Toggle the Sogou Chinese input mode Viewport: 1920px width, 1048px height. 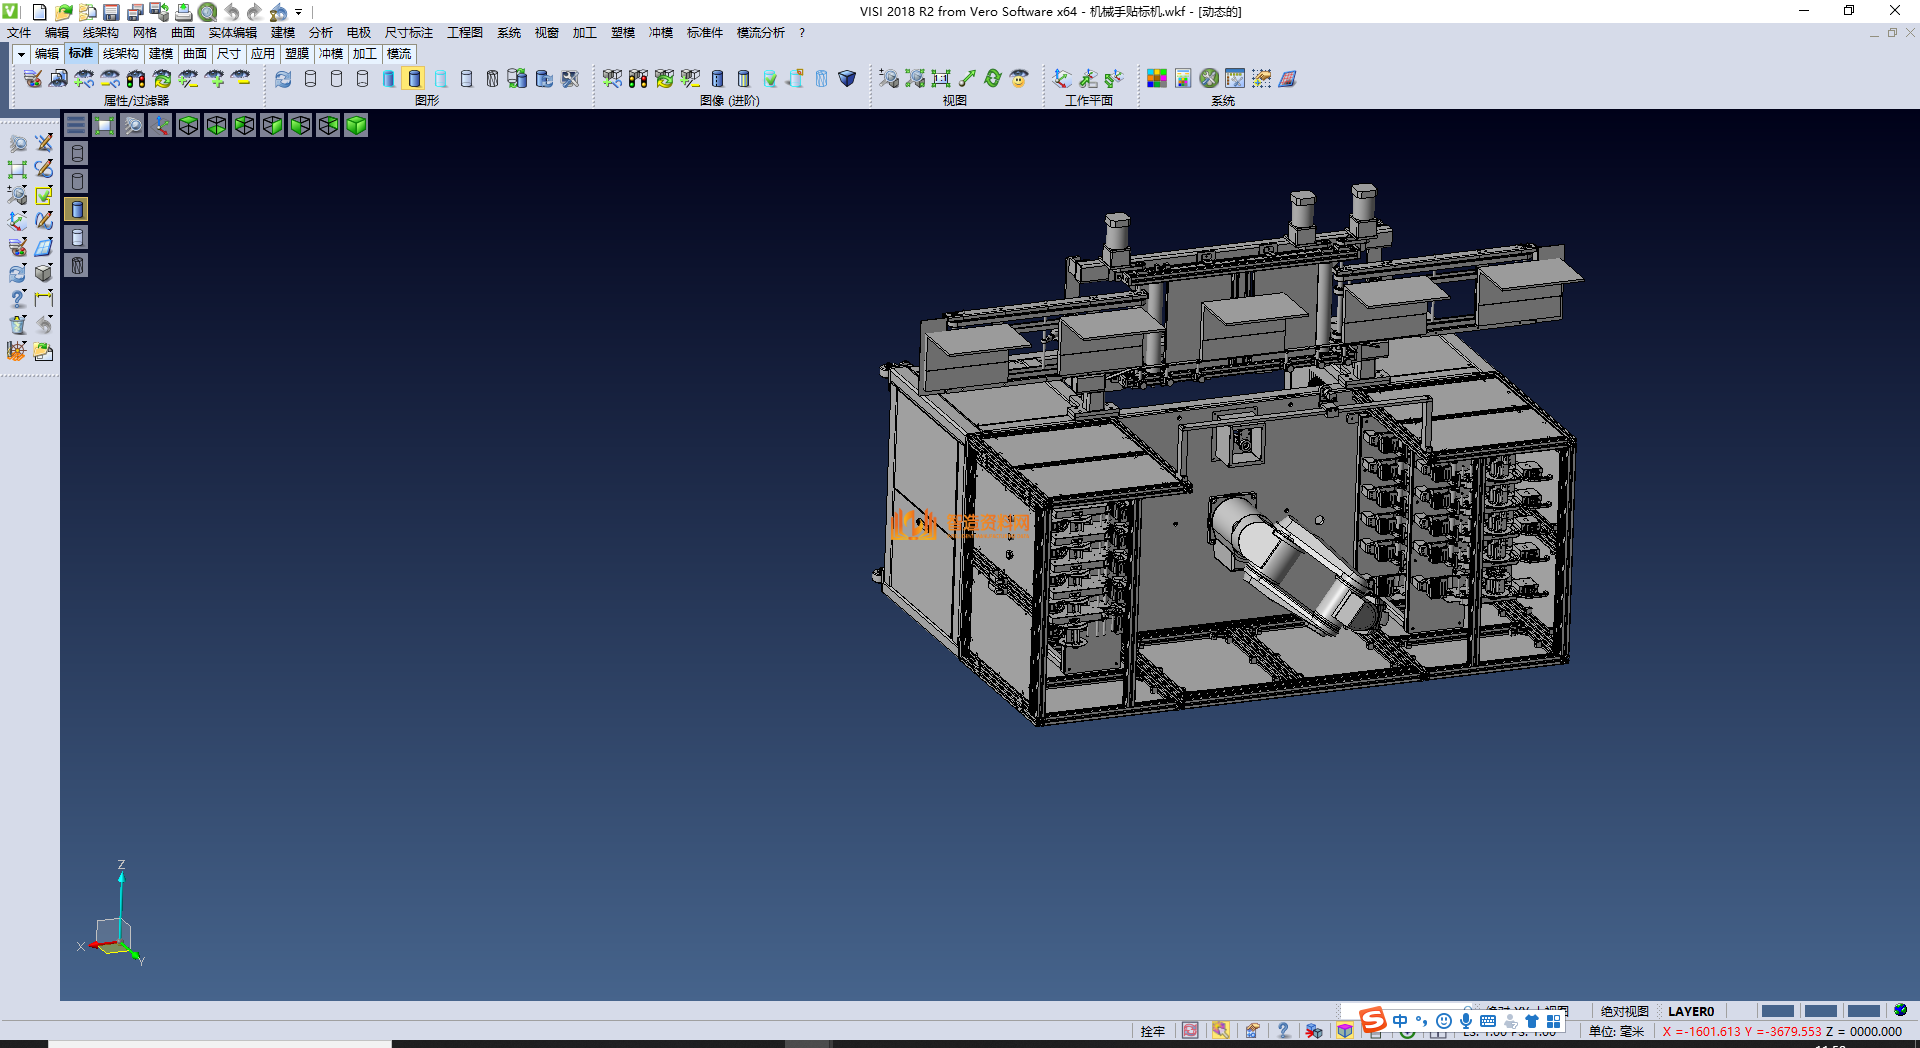point(1399,1021)
